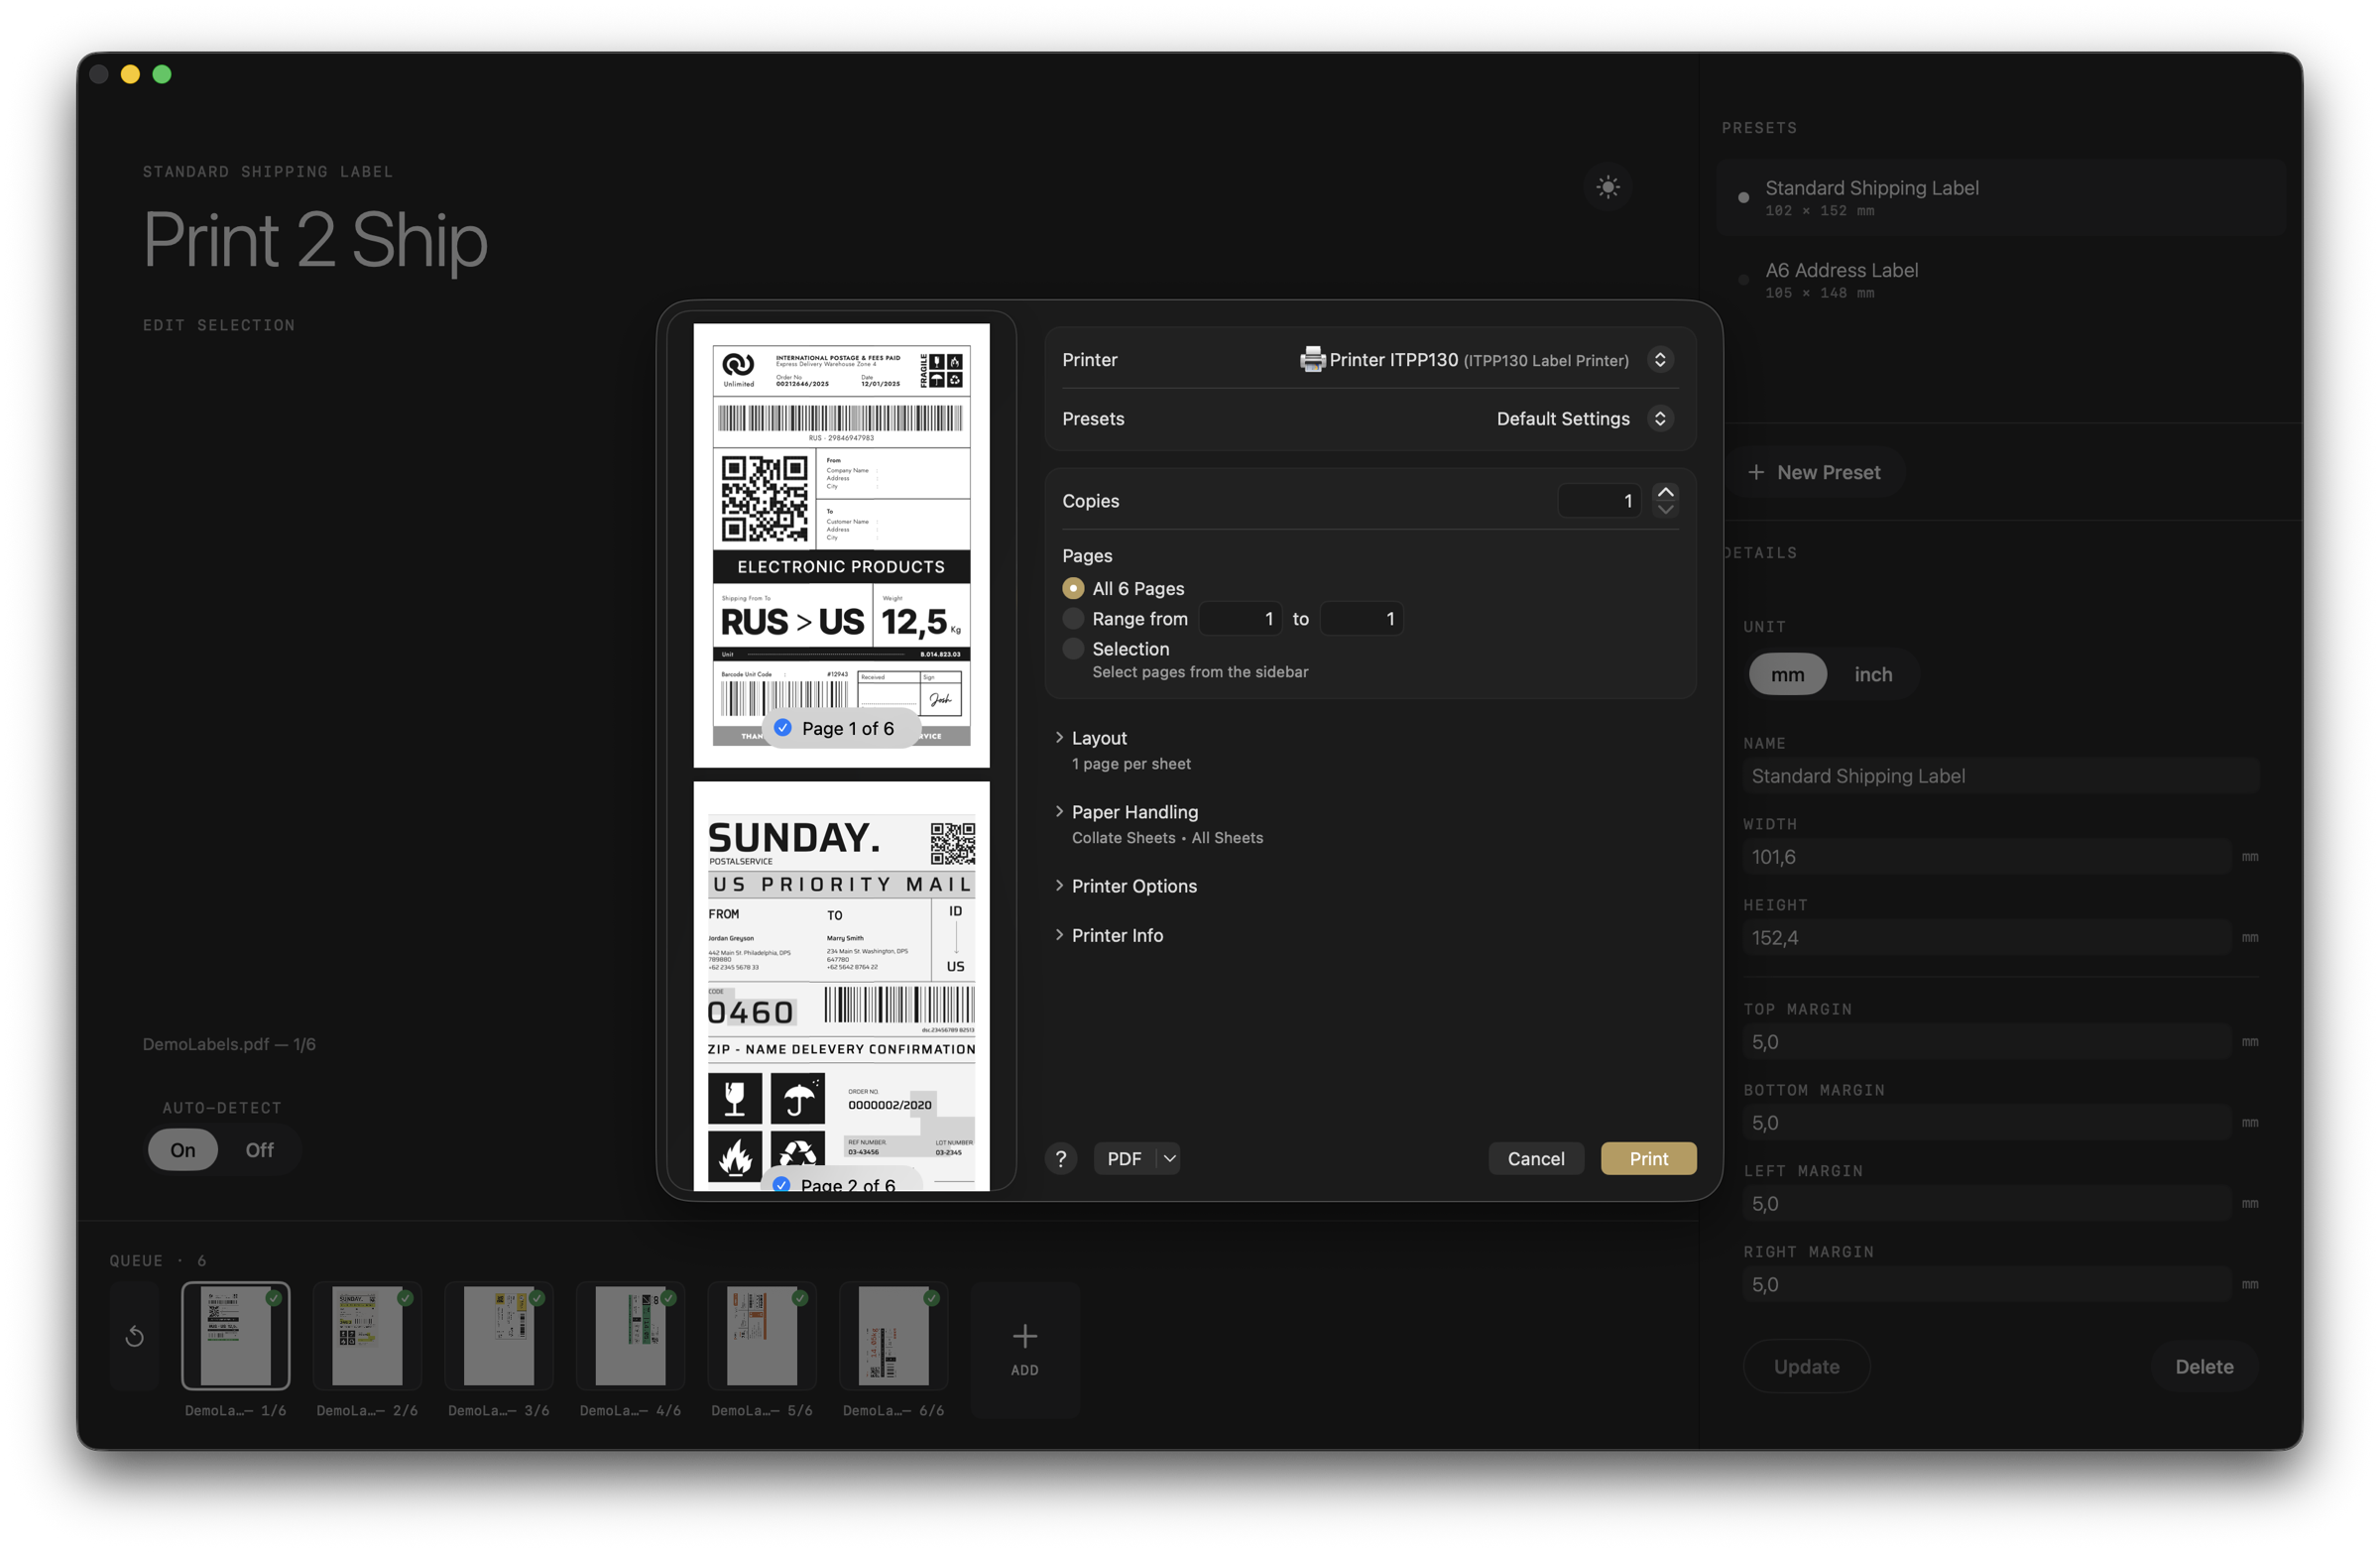Select the Selection pages radio button
2380x1552 pixels.
[x=1073, y=648]
